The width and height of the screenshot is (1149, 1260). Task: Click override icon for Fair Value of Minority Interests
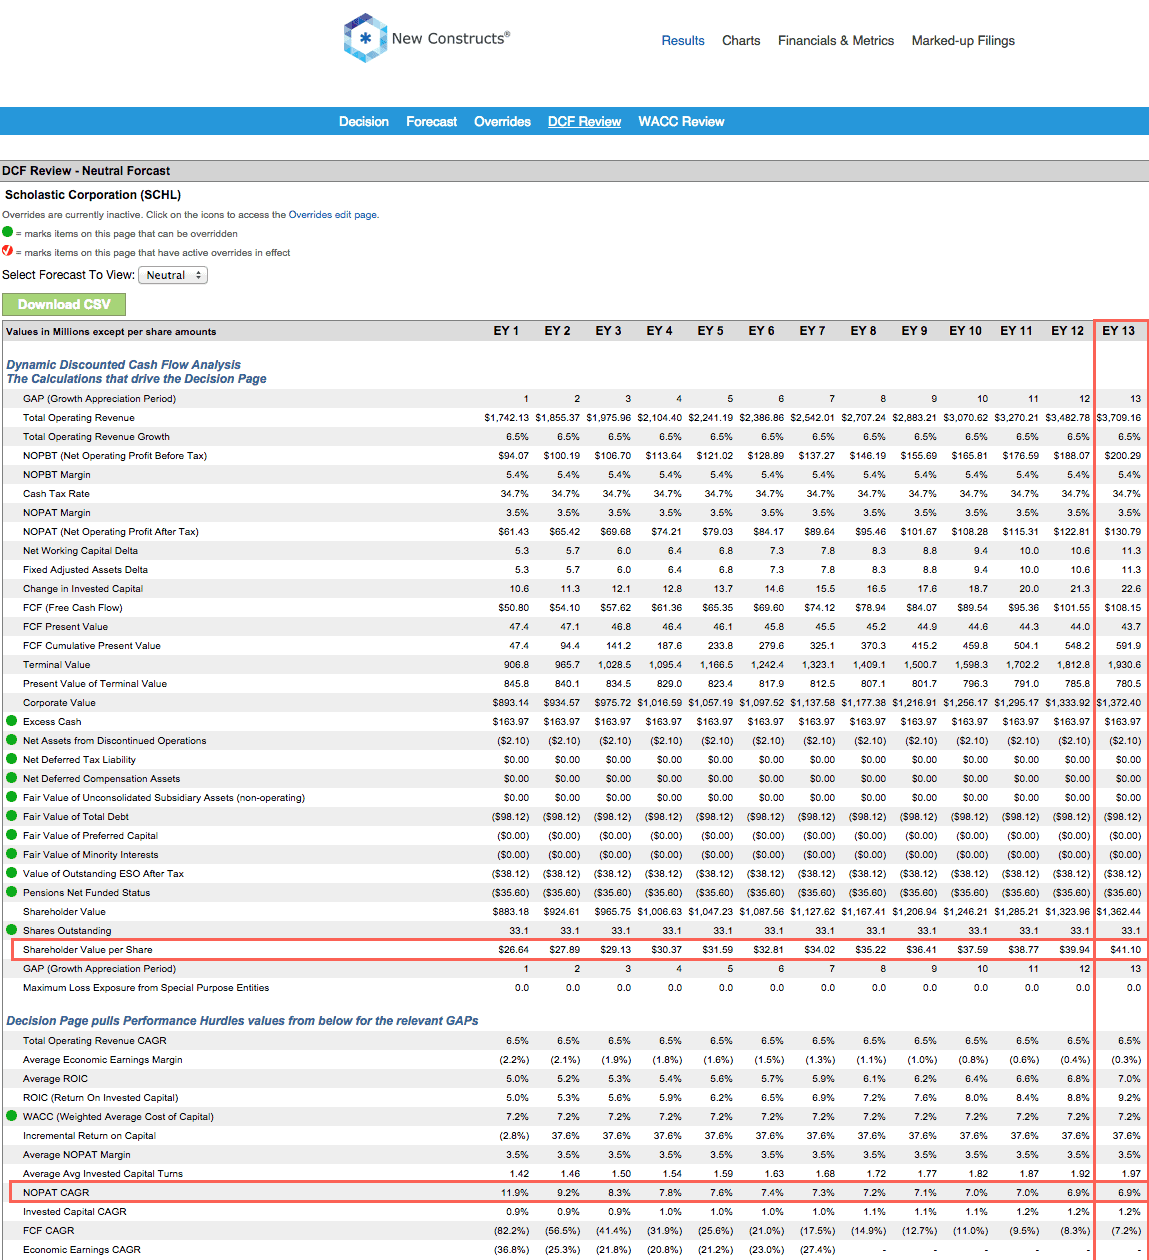pos(12,854)
